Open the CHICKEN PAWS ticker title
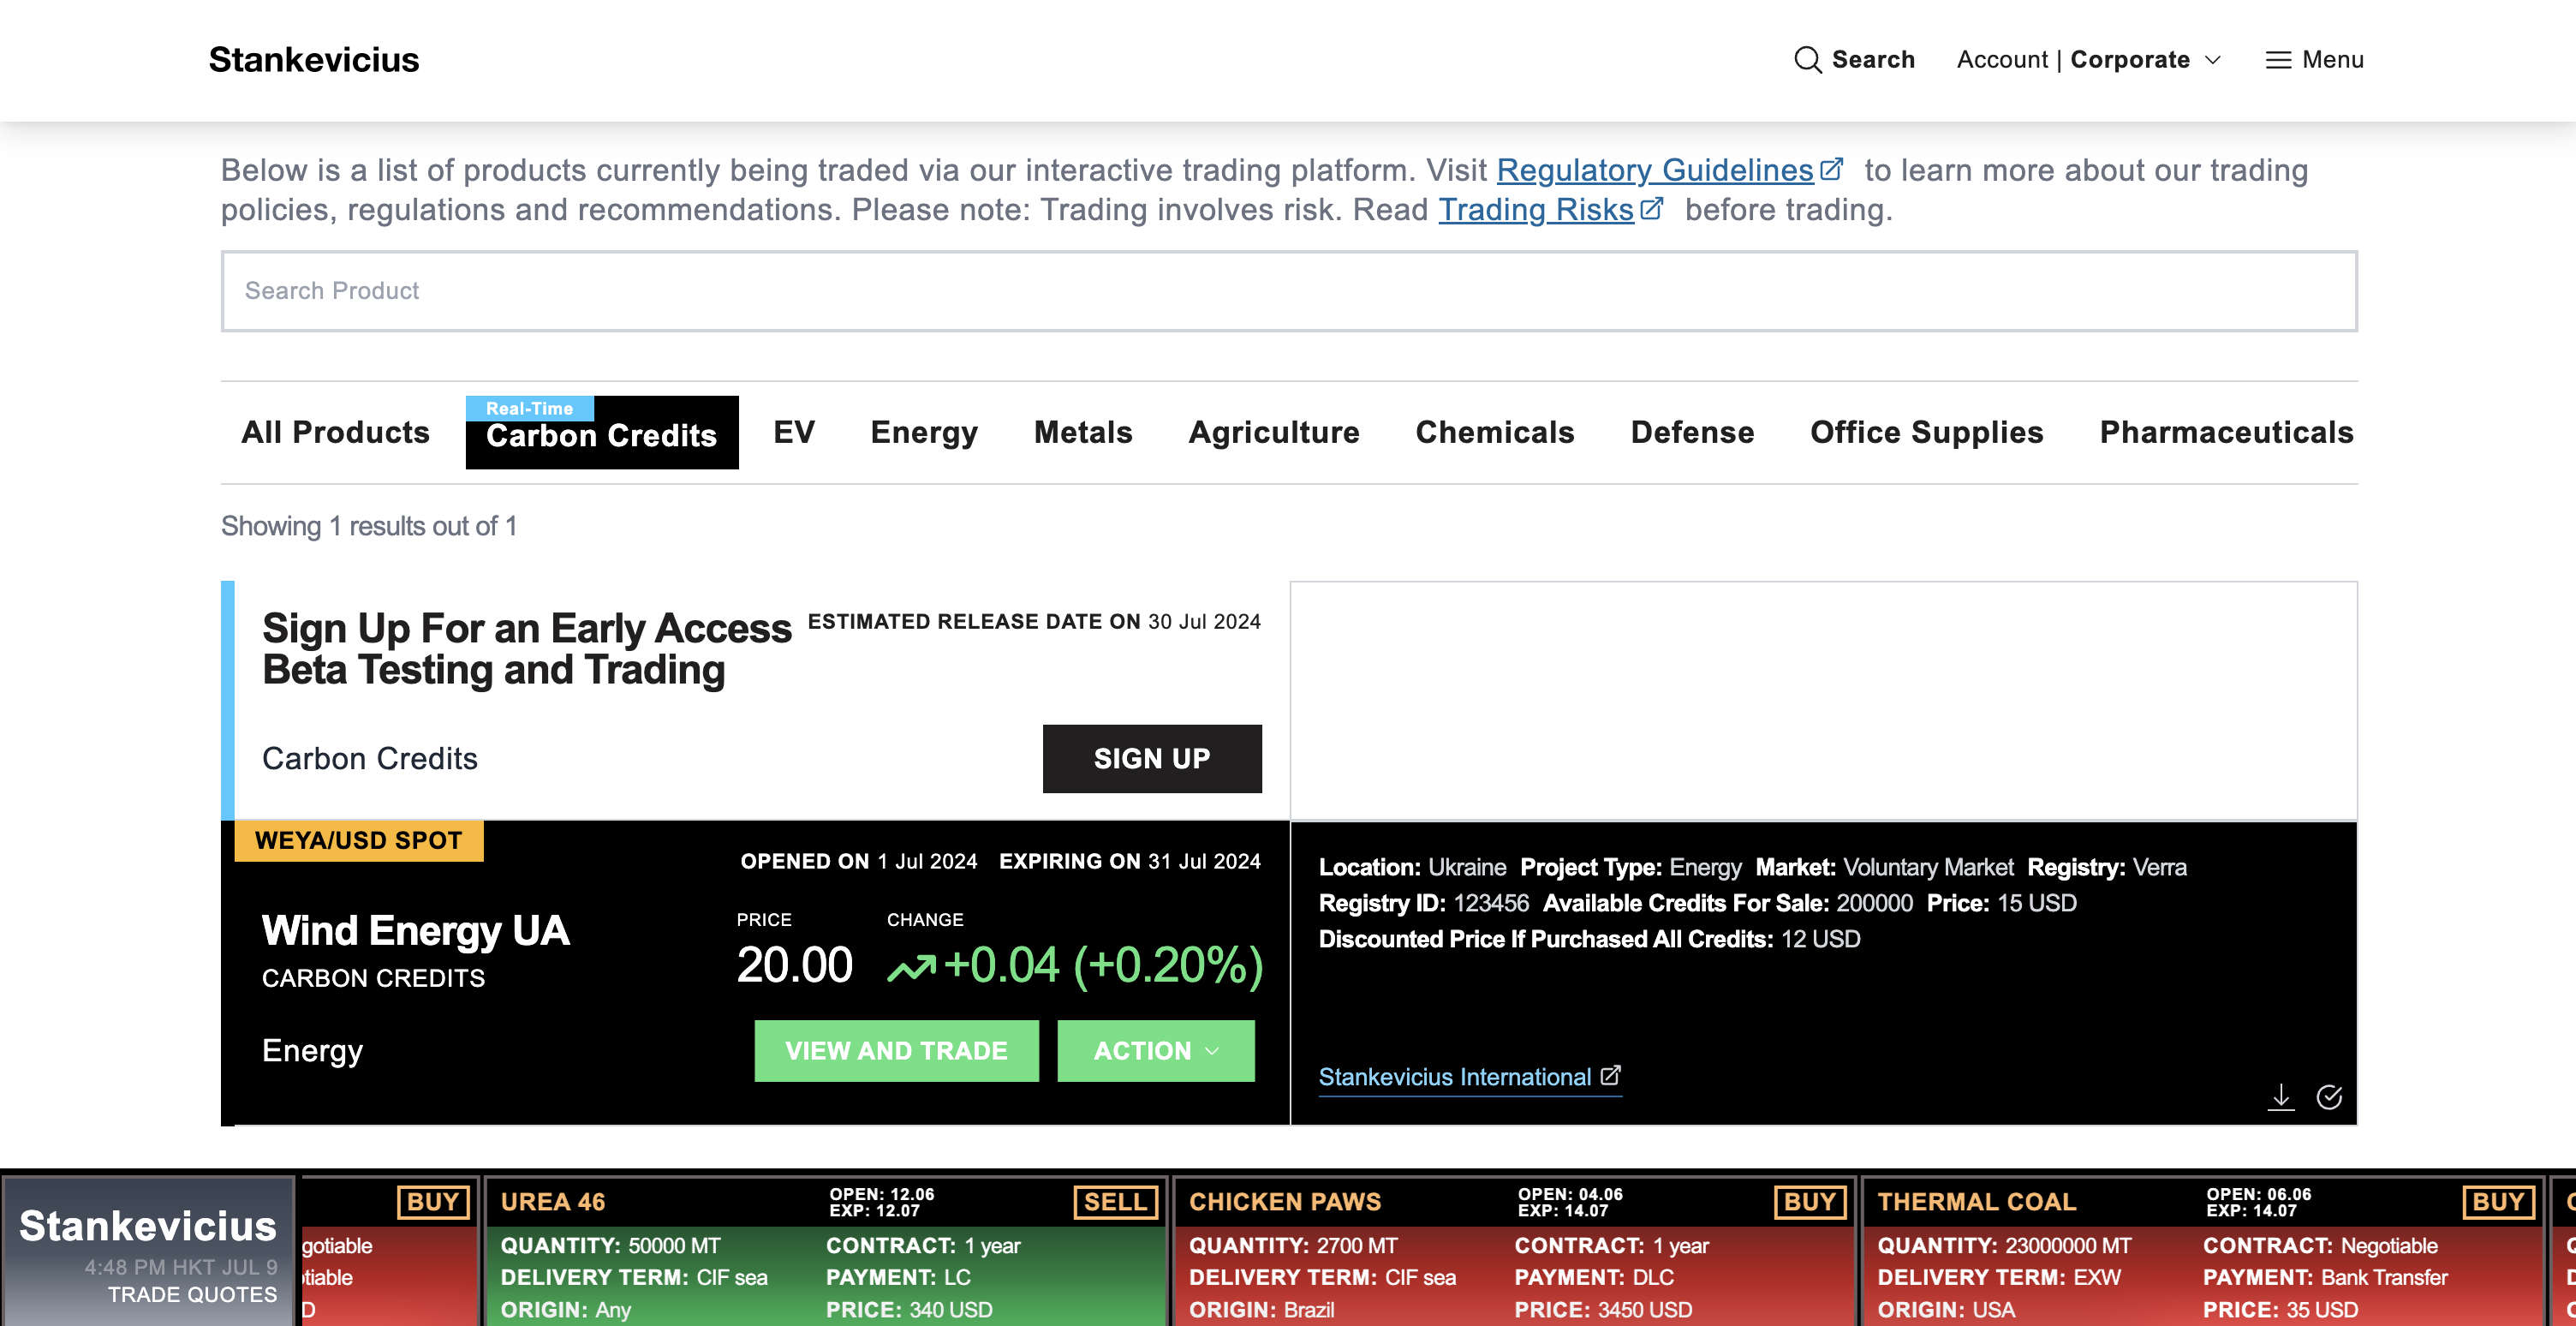 click(1285, 1202)
